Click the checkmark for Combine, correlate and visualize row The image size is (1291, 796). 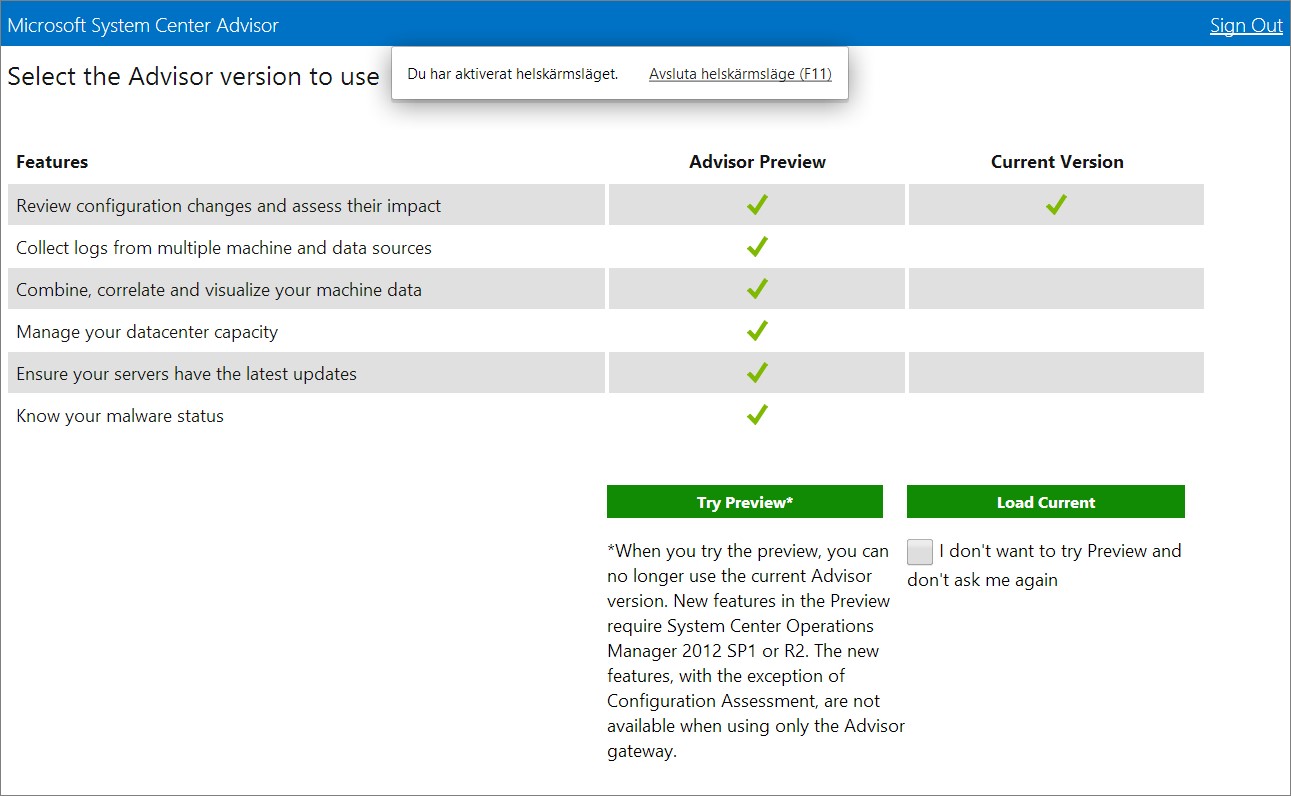click(x=757, y=289)
